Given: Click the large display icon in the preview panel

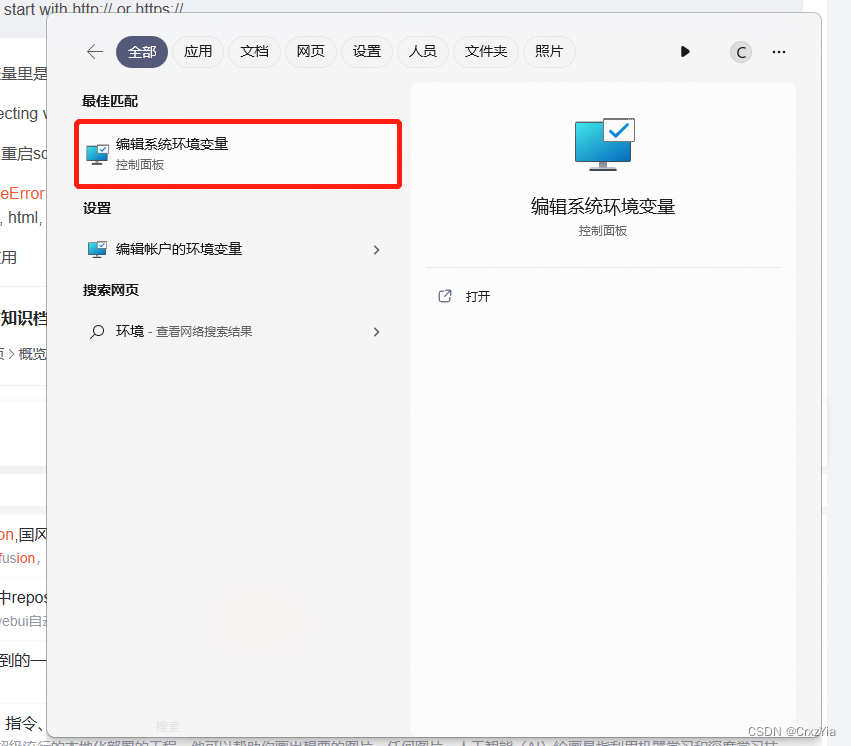Looking at the screenshot, I should point(603,143).
